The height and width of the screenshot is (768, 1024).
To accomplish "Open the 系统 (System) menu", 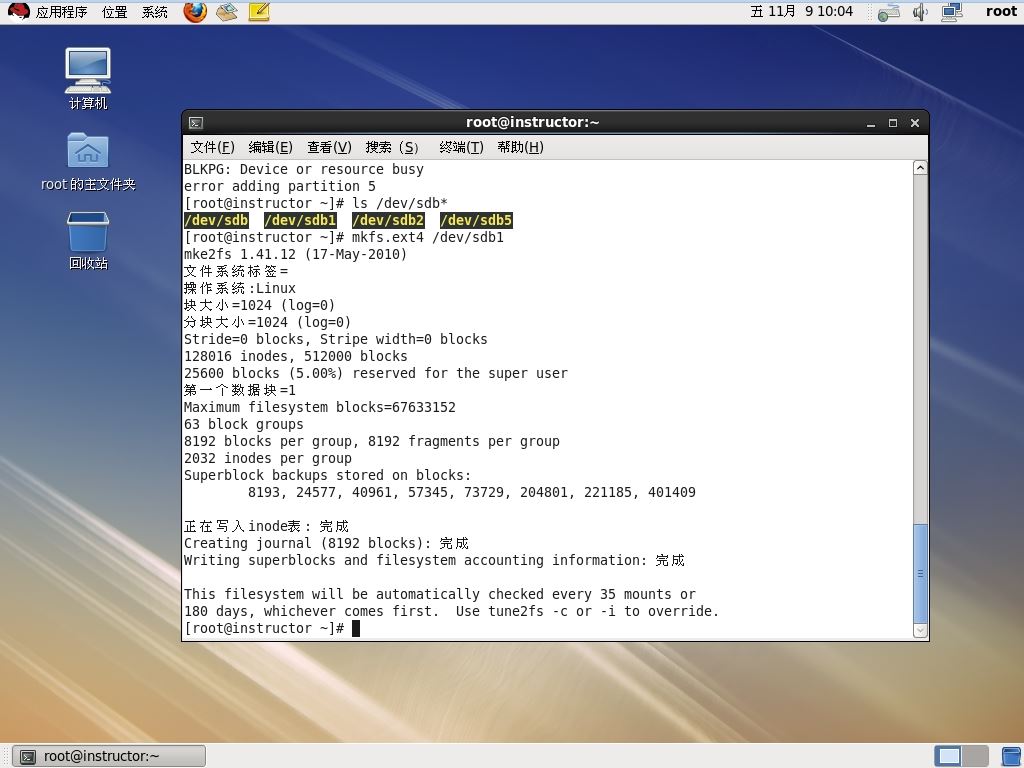I will 155,12.
